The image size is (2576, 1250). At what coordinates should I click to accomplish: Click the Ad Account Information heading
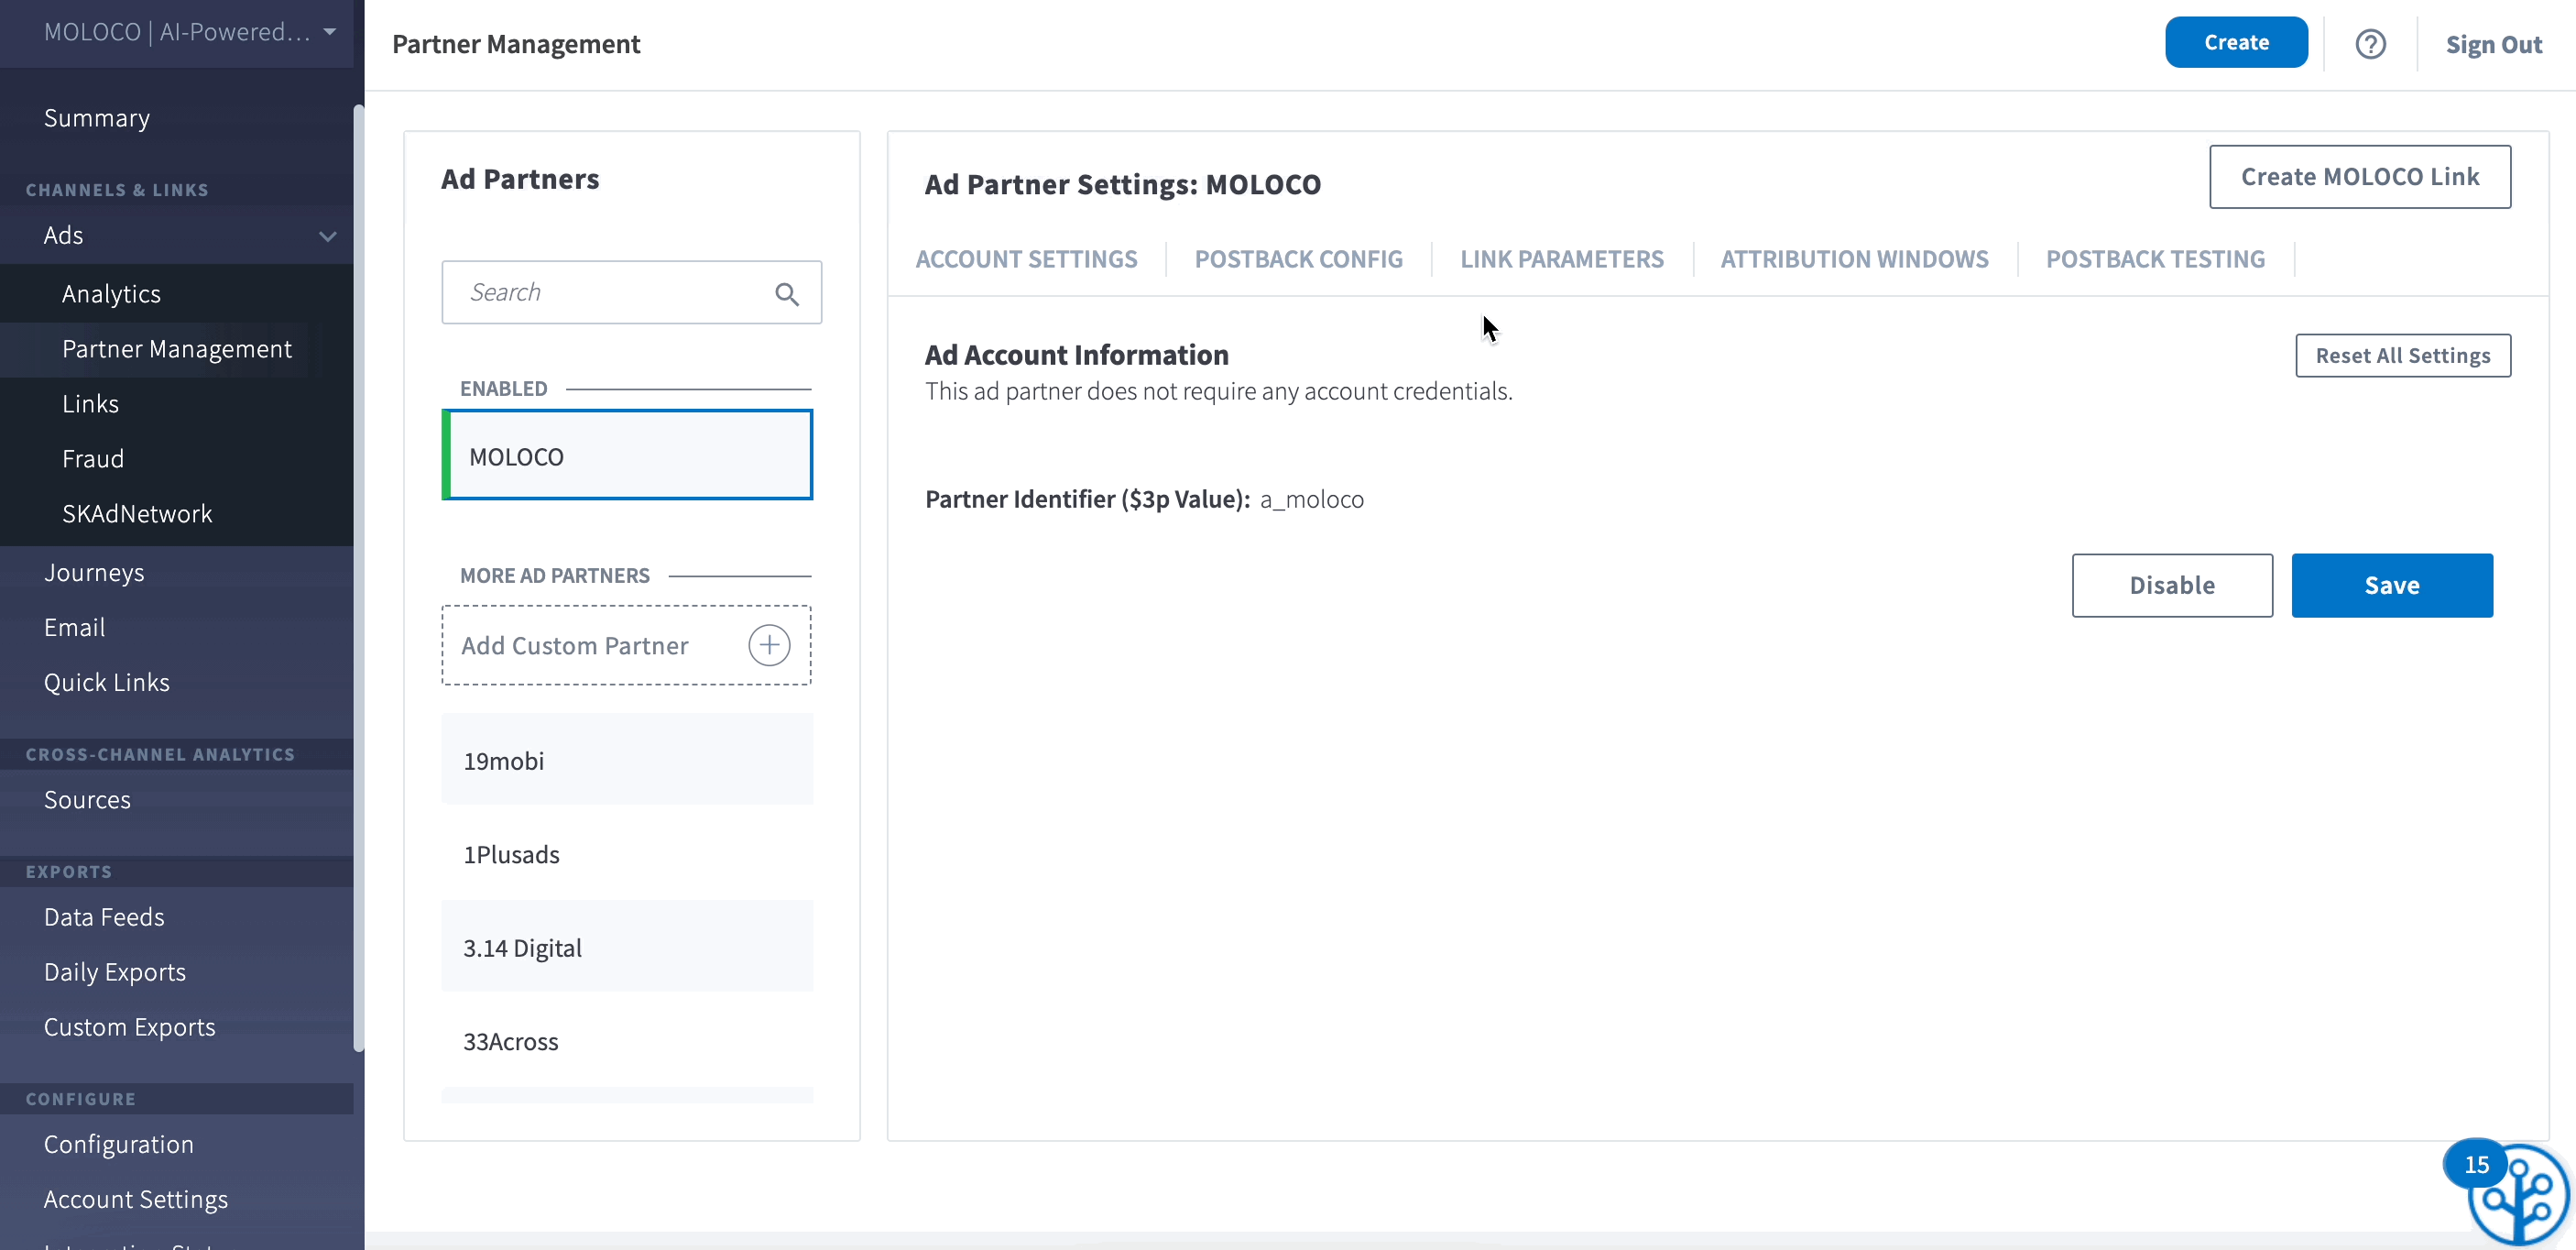pos(1076,355)
